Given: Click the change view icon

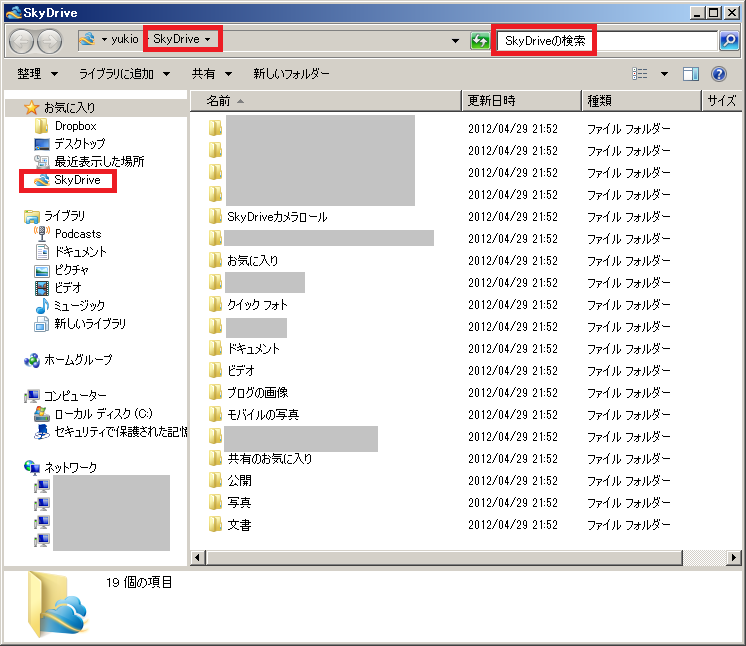Looking at the screenshot, I should tap(640, 74).
